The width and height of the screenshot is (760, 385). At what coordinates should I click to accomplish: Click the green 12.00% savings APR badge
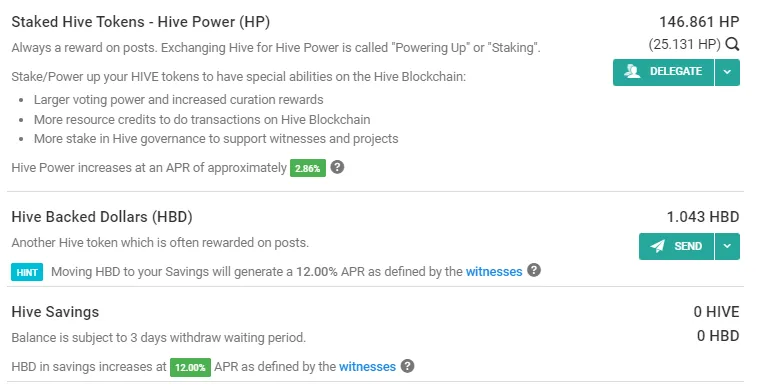190,368
